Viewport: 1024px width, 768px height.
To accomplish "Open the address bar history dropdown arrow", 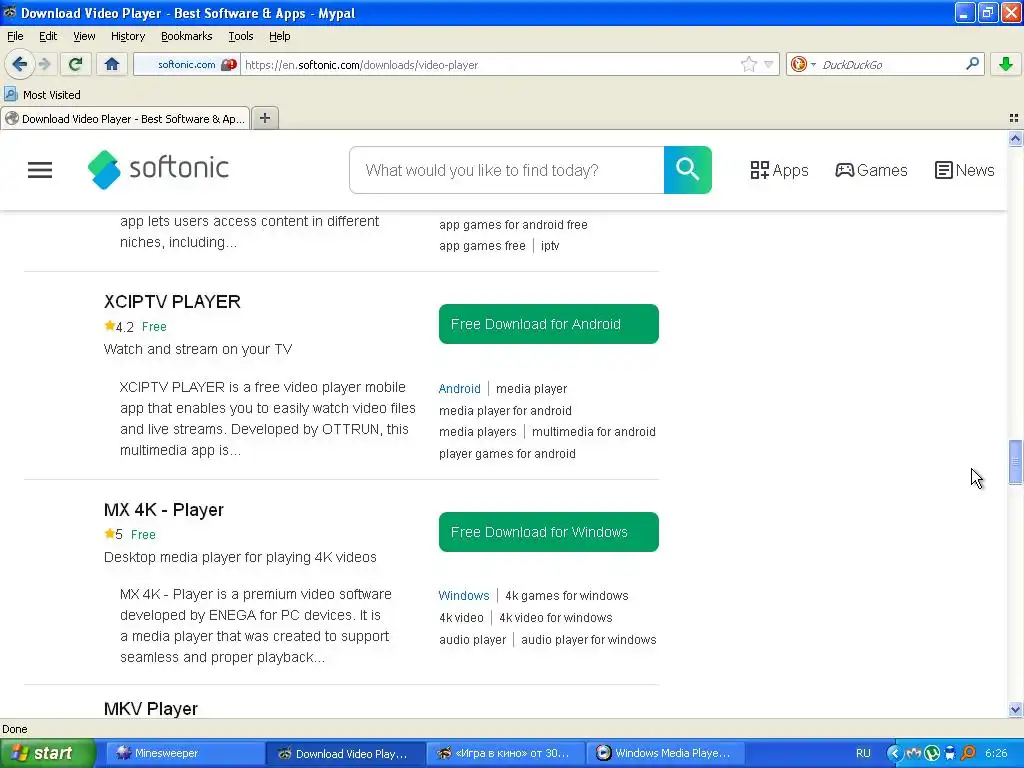I will (x=769, y=64).
